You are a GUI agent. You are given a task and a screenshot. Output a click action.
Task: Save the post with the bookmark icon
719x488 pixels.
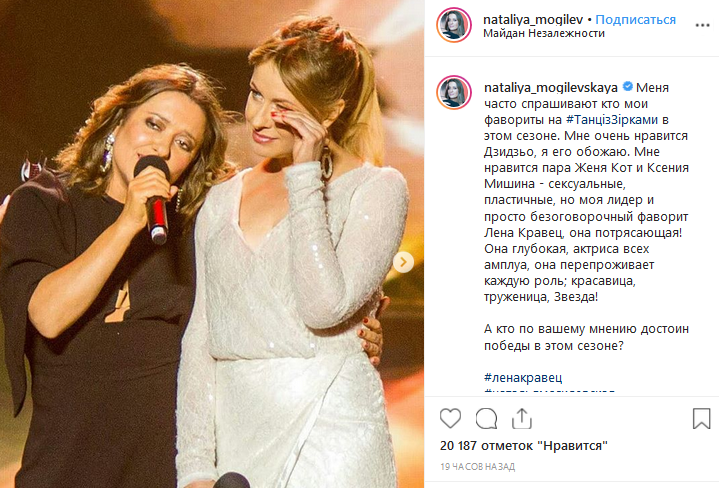[701, 418]
